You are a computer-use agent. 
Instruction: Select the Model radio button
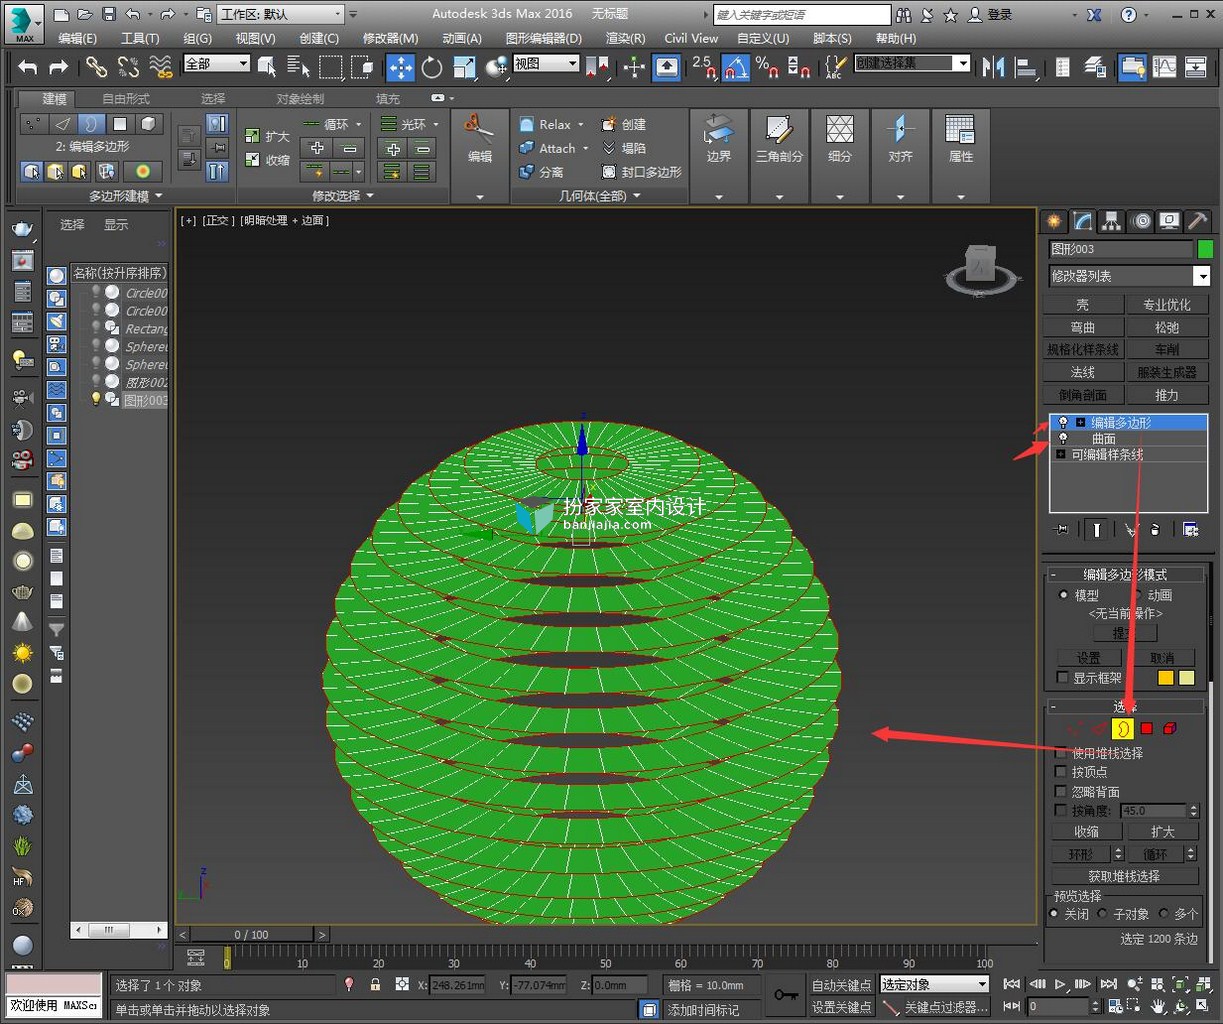(x=1064, y=595)
